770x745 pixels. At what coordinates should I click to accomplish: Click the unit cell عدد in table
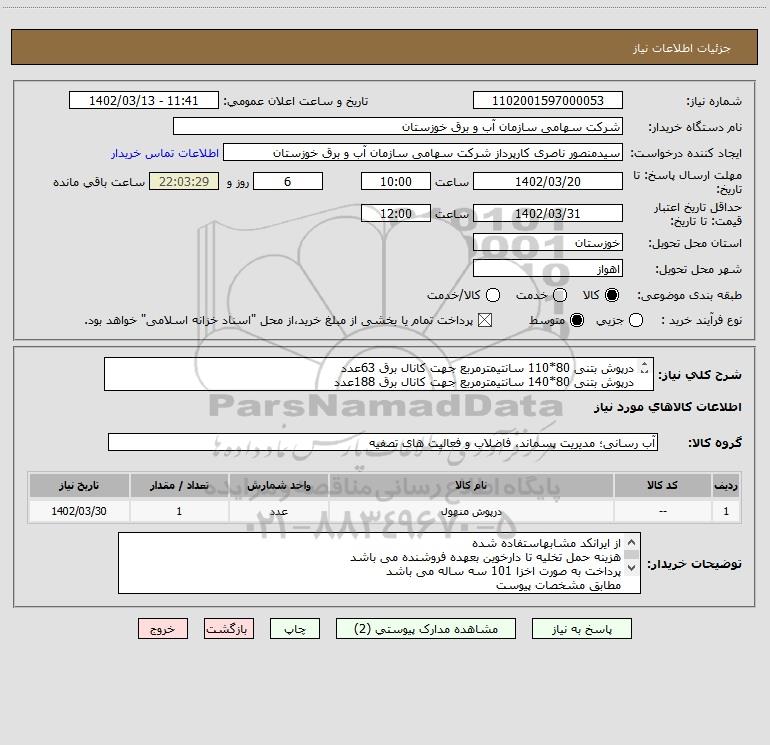[278, 511]
